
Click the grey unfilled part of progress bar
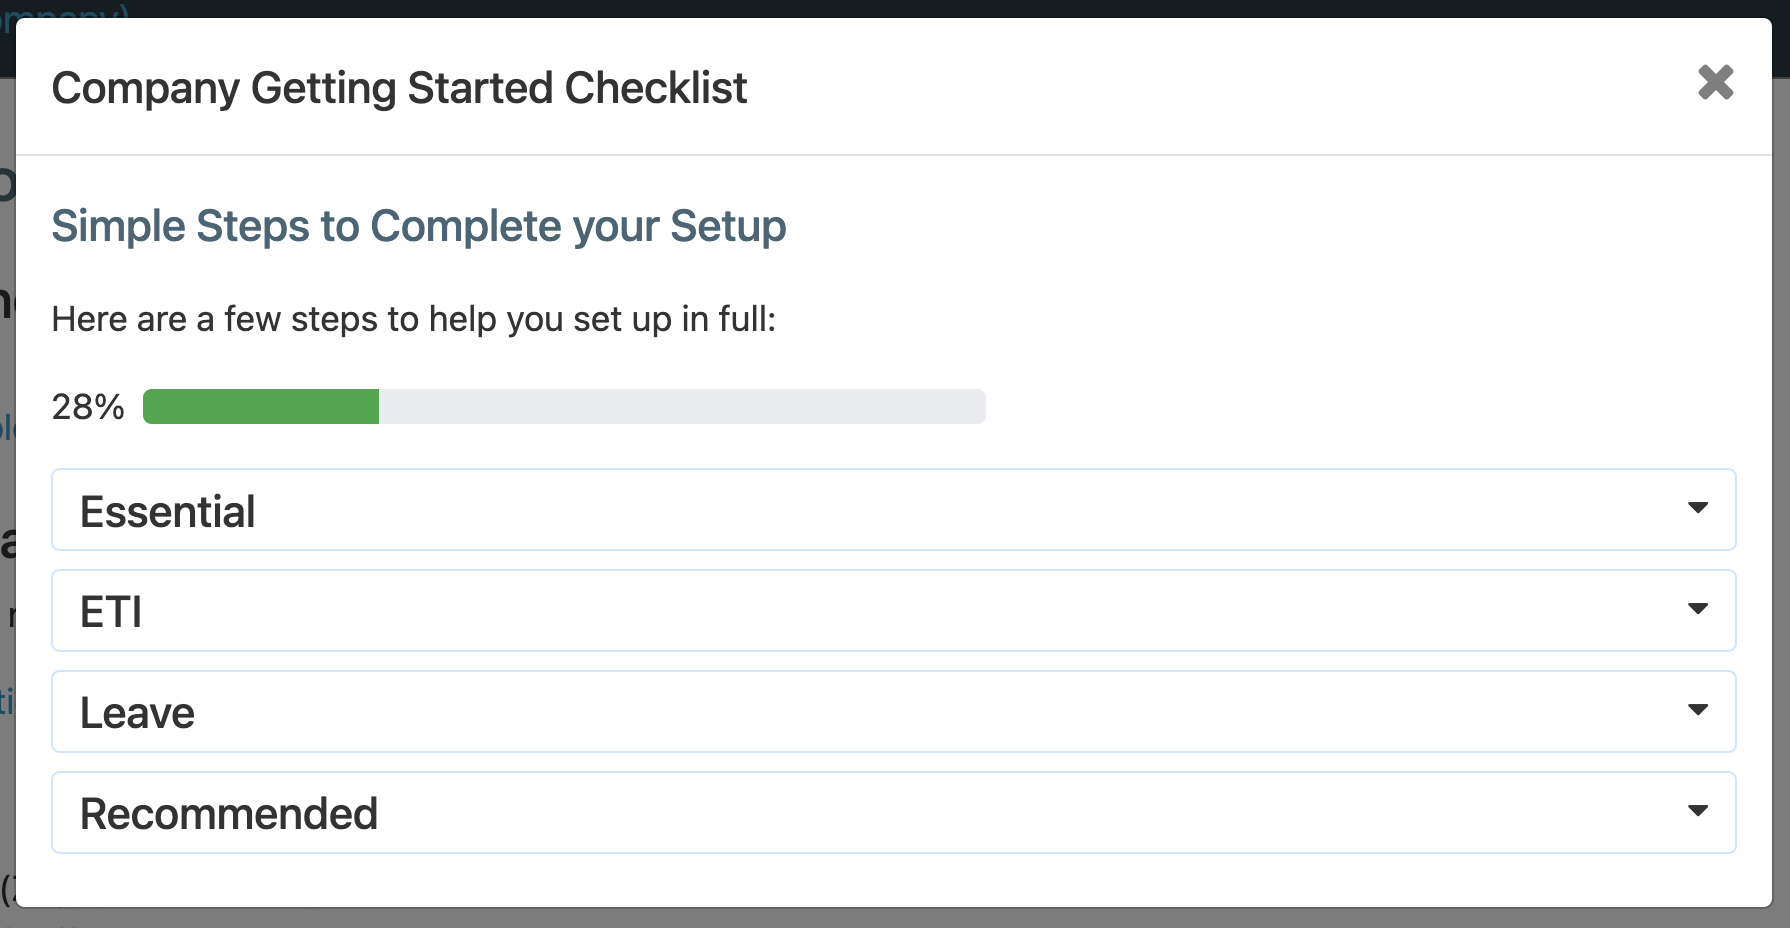(680, 407)
